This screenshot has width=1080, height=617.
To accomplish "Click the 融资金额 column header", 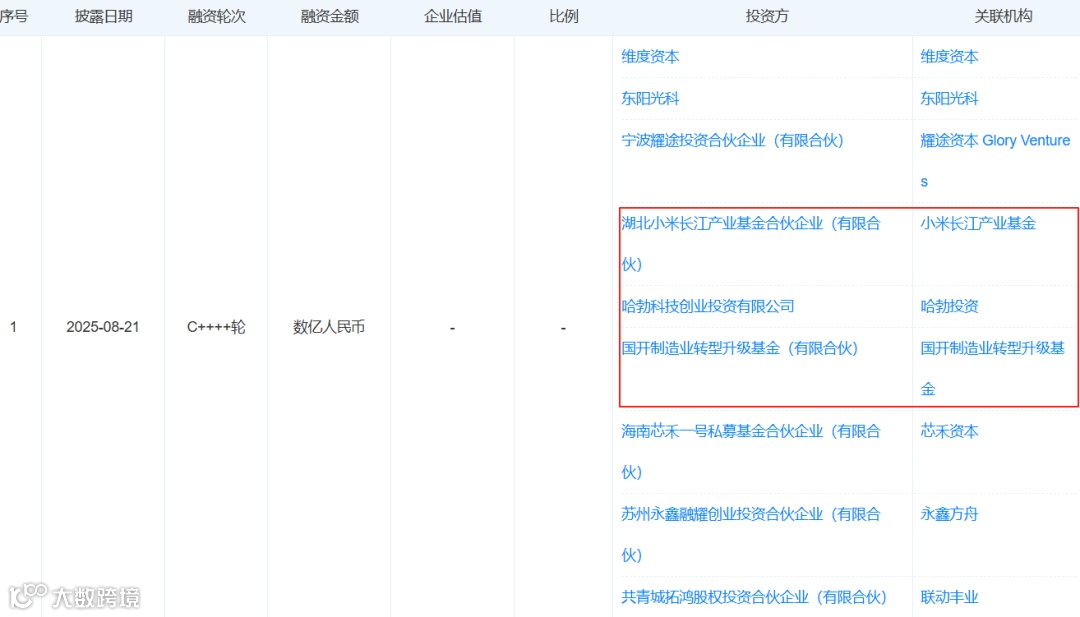I will tap(329, 17).
